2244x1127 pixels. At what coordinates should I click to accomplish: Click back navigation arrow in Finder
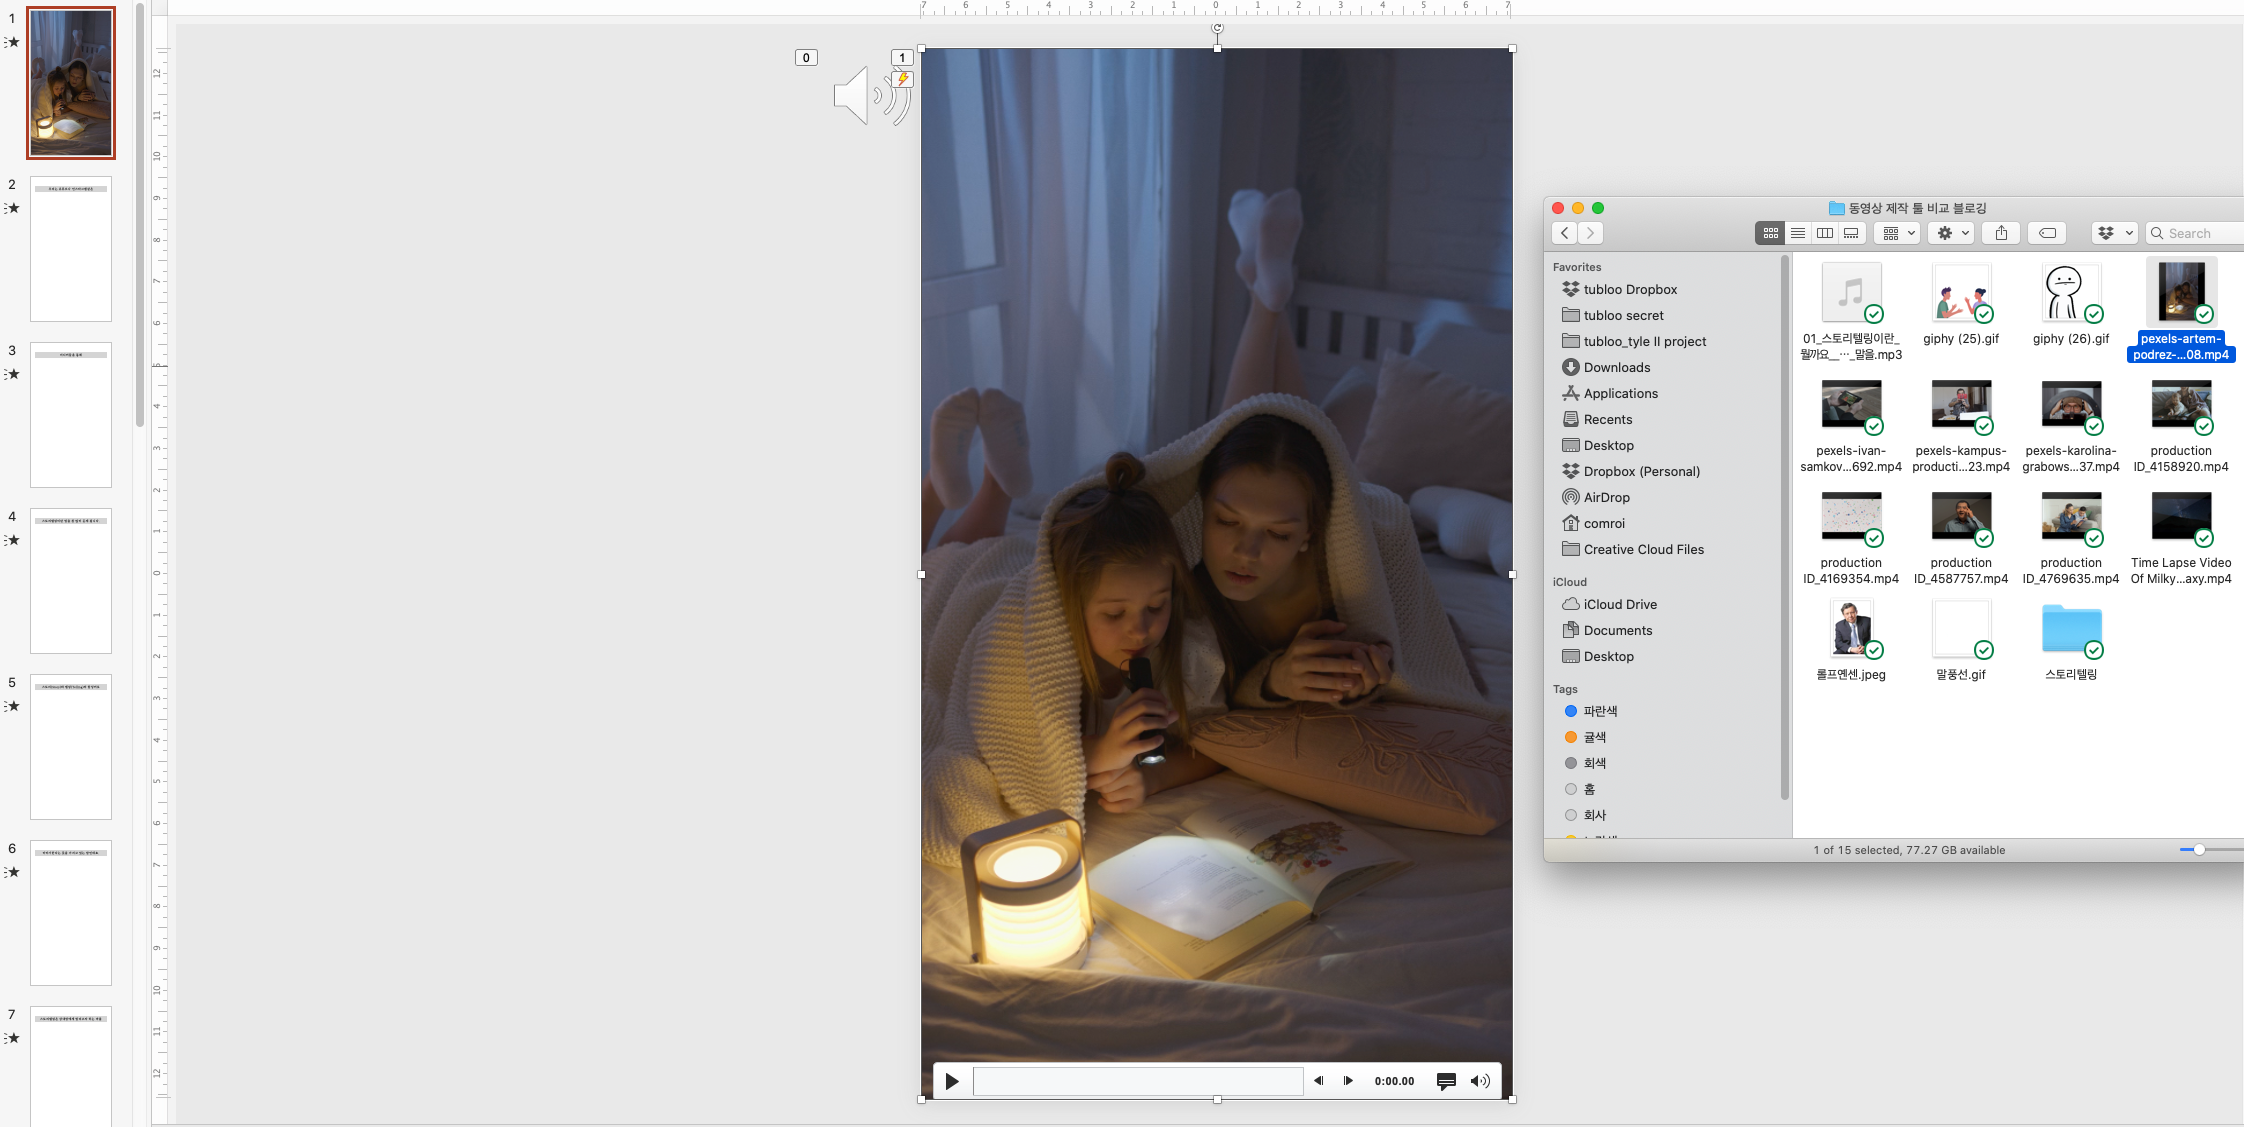1564,233
